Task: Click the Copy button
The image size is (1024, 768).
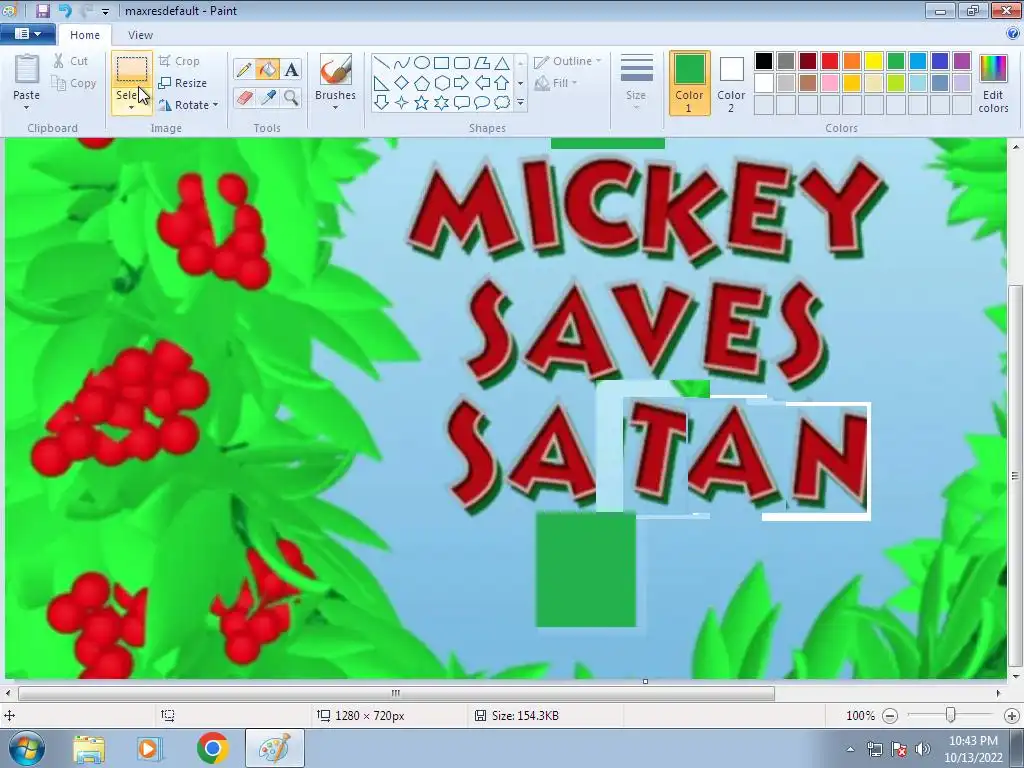Action: click(74, 83)
